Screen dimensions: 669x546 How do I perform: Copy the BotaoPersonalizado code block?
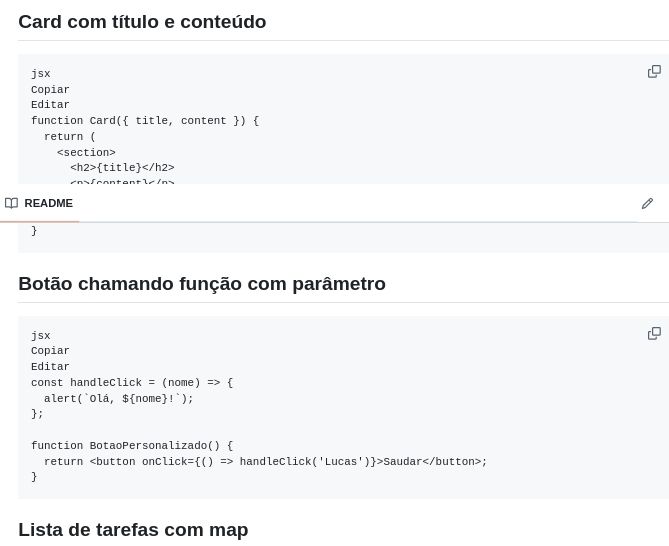(654, 333)
